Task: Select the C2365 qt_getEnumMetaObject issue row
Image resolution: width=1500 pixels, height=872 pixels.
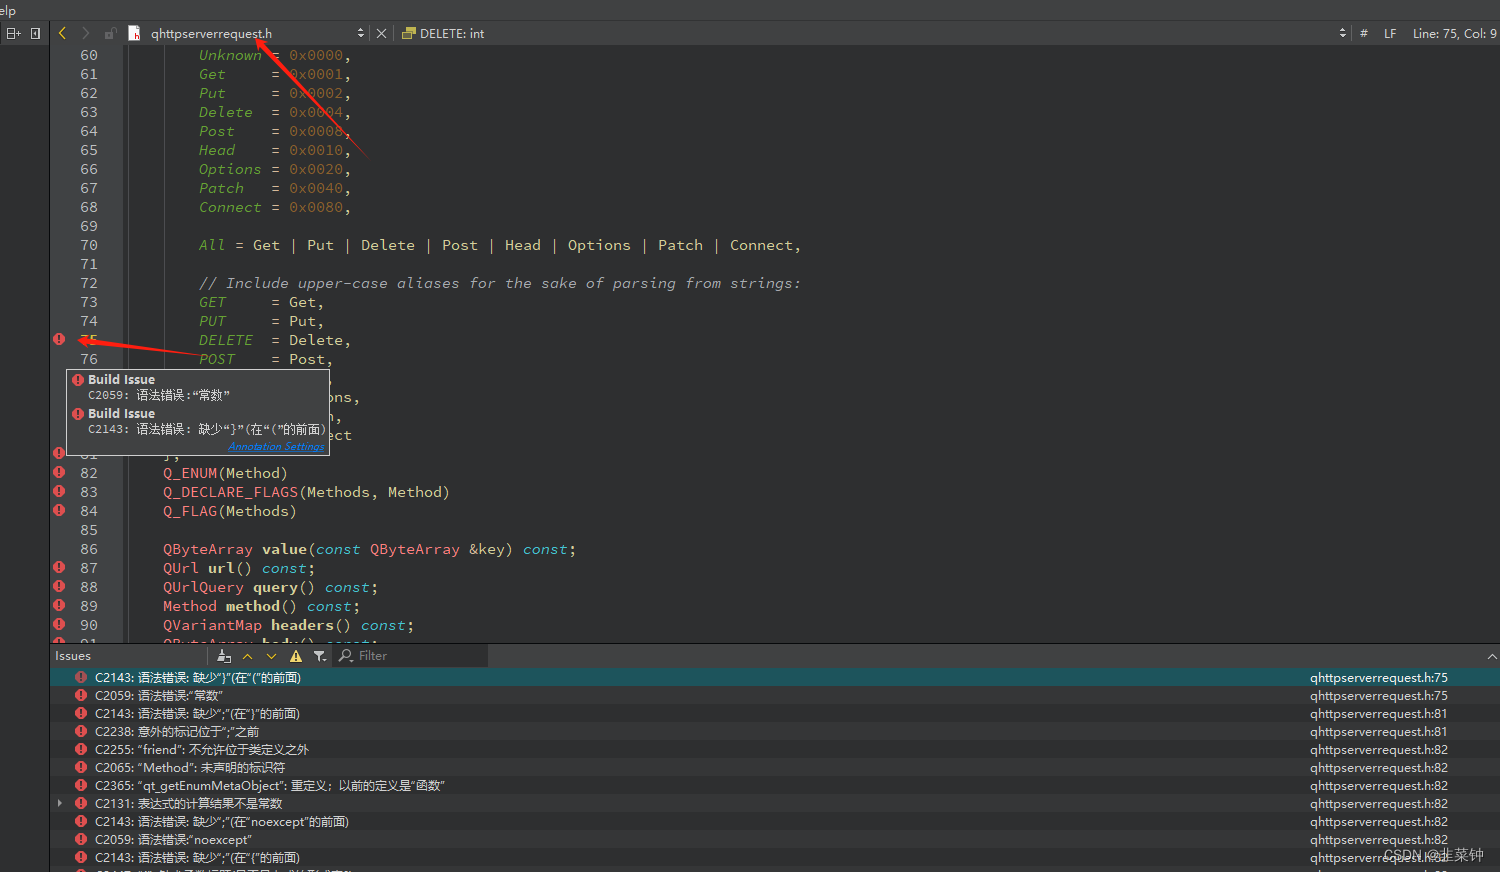Action: point(775,785)
